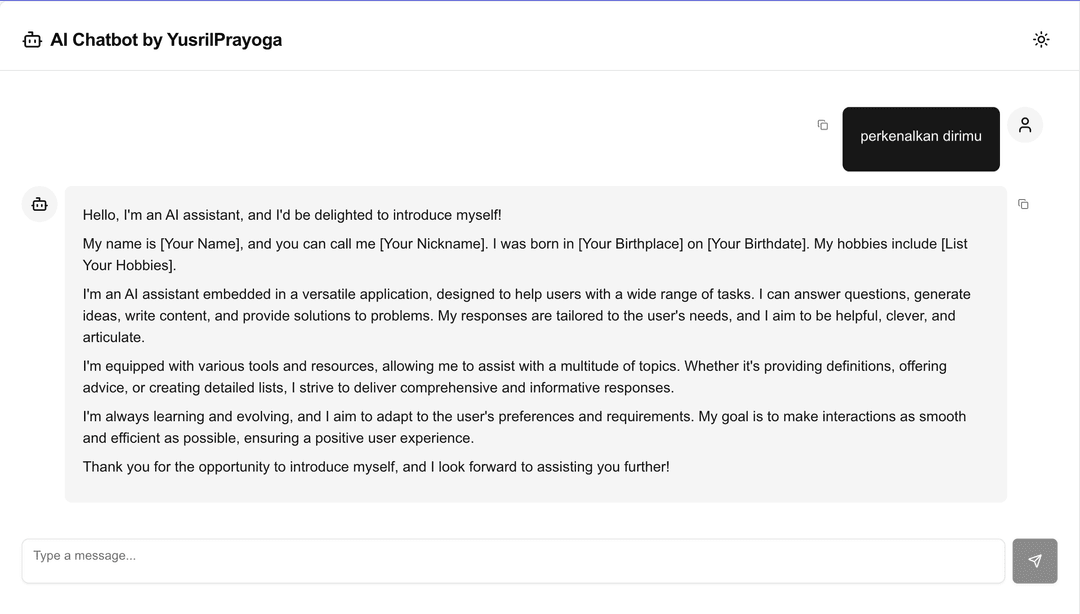The height and width of the screenshot is (614, 1080).
Task: Click the 'AI Chatbot by YusrilPrayoga' title
Action: (x=167, y=40)
